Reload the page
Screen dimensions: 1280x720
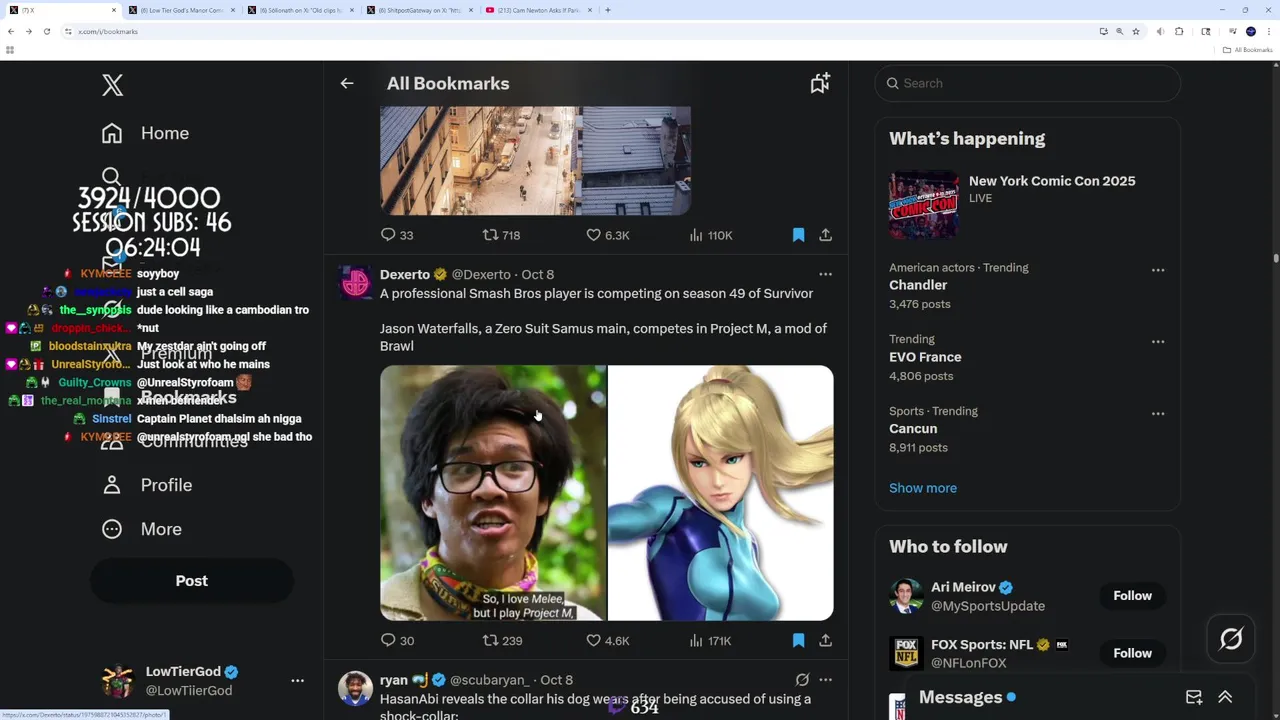[x=46, y=31]
